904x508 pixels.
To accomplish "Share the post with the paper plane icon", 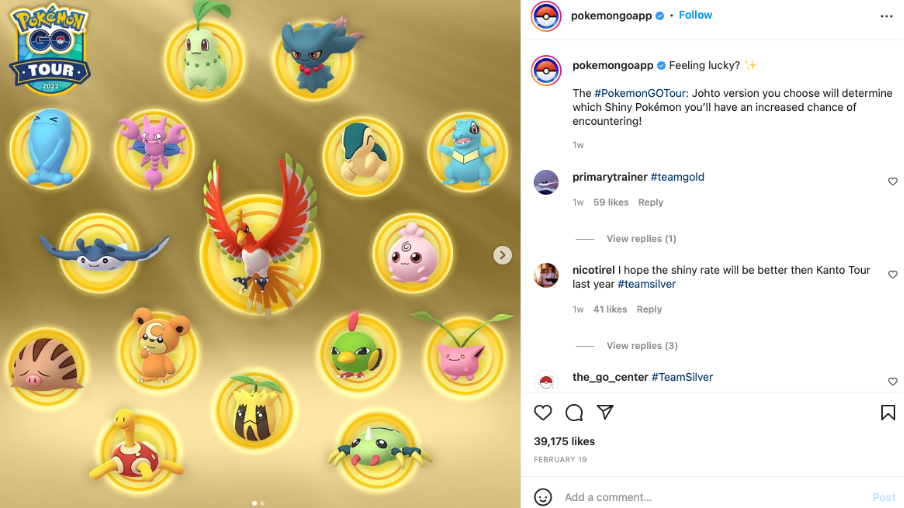I will pyautogui.click(x=605, y=412).
